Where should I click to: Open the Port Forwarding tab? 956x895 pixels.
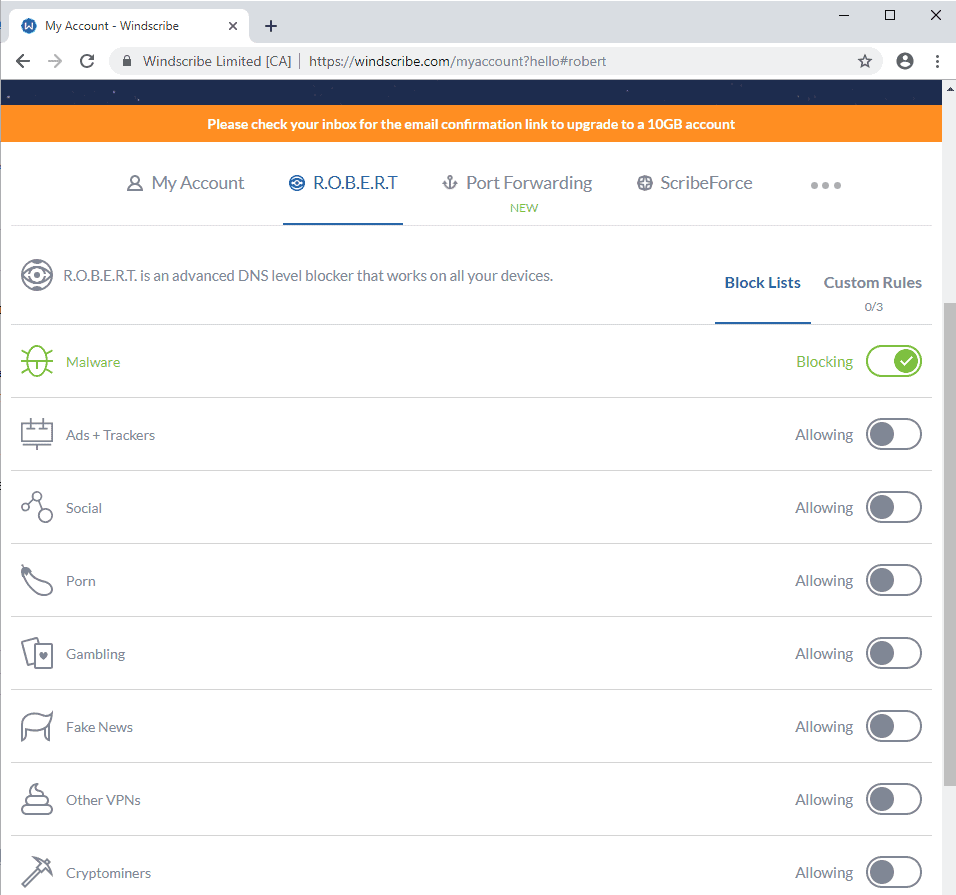click(517, 183)
